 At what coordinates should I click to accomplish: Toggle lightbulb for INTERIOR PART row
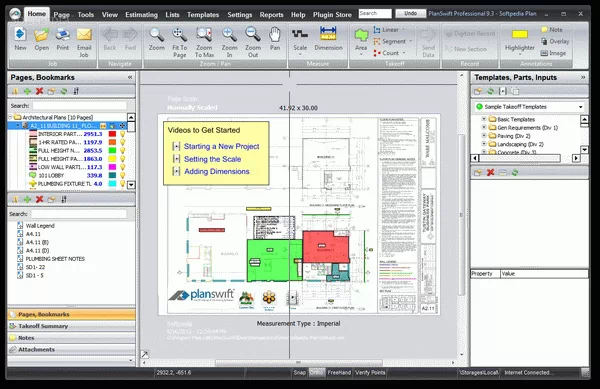[122, 134]
